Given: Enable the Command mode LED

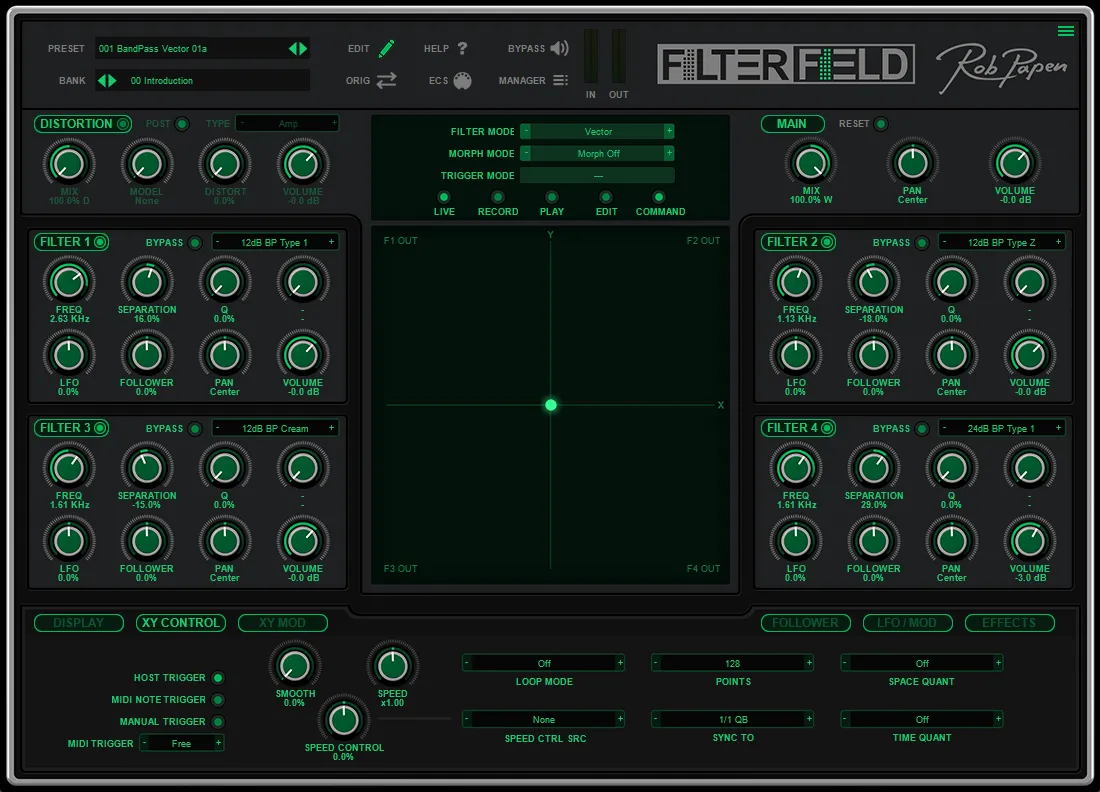Looking at the screenshot, I should coord(659,197).
